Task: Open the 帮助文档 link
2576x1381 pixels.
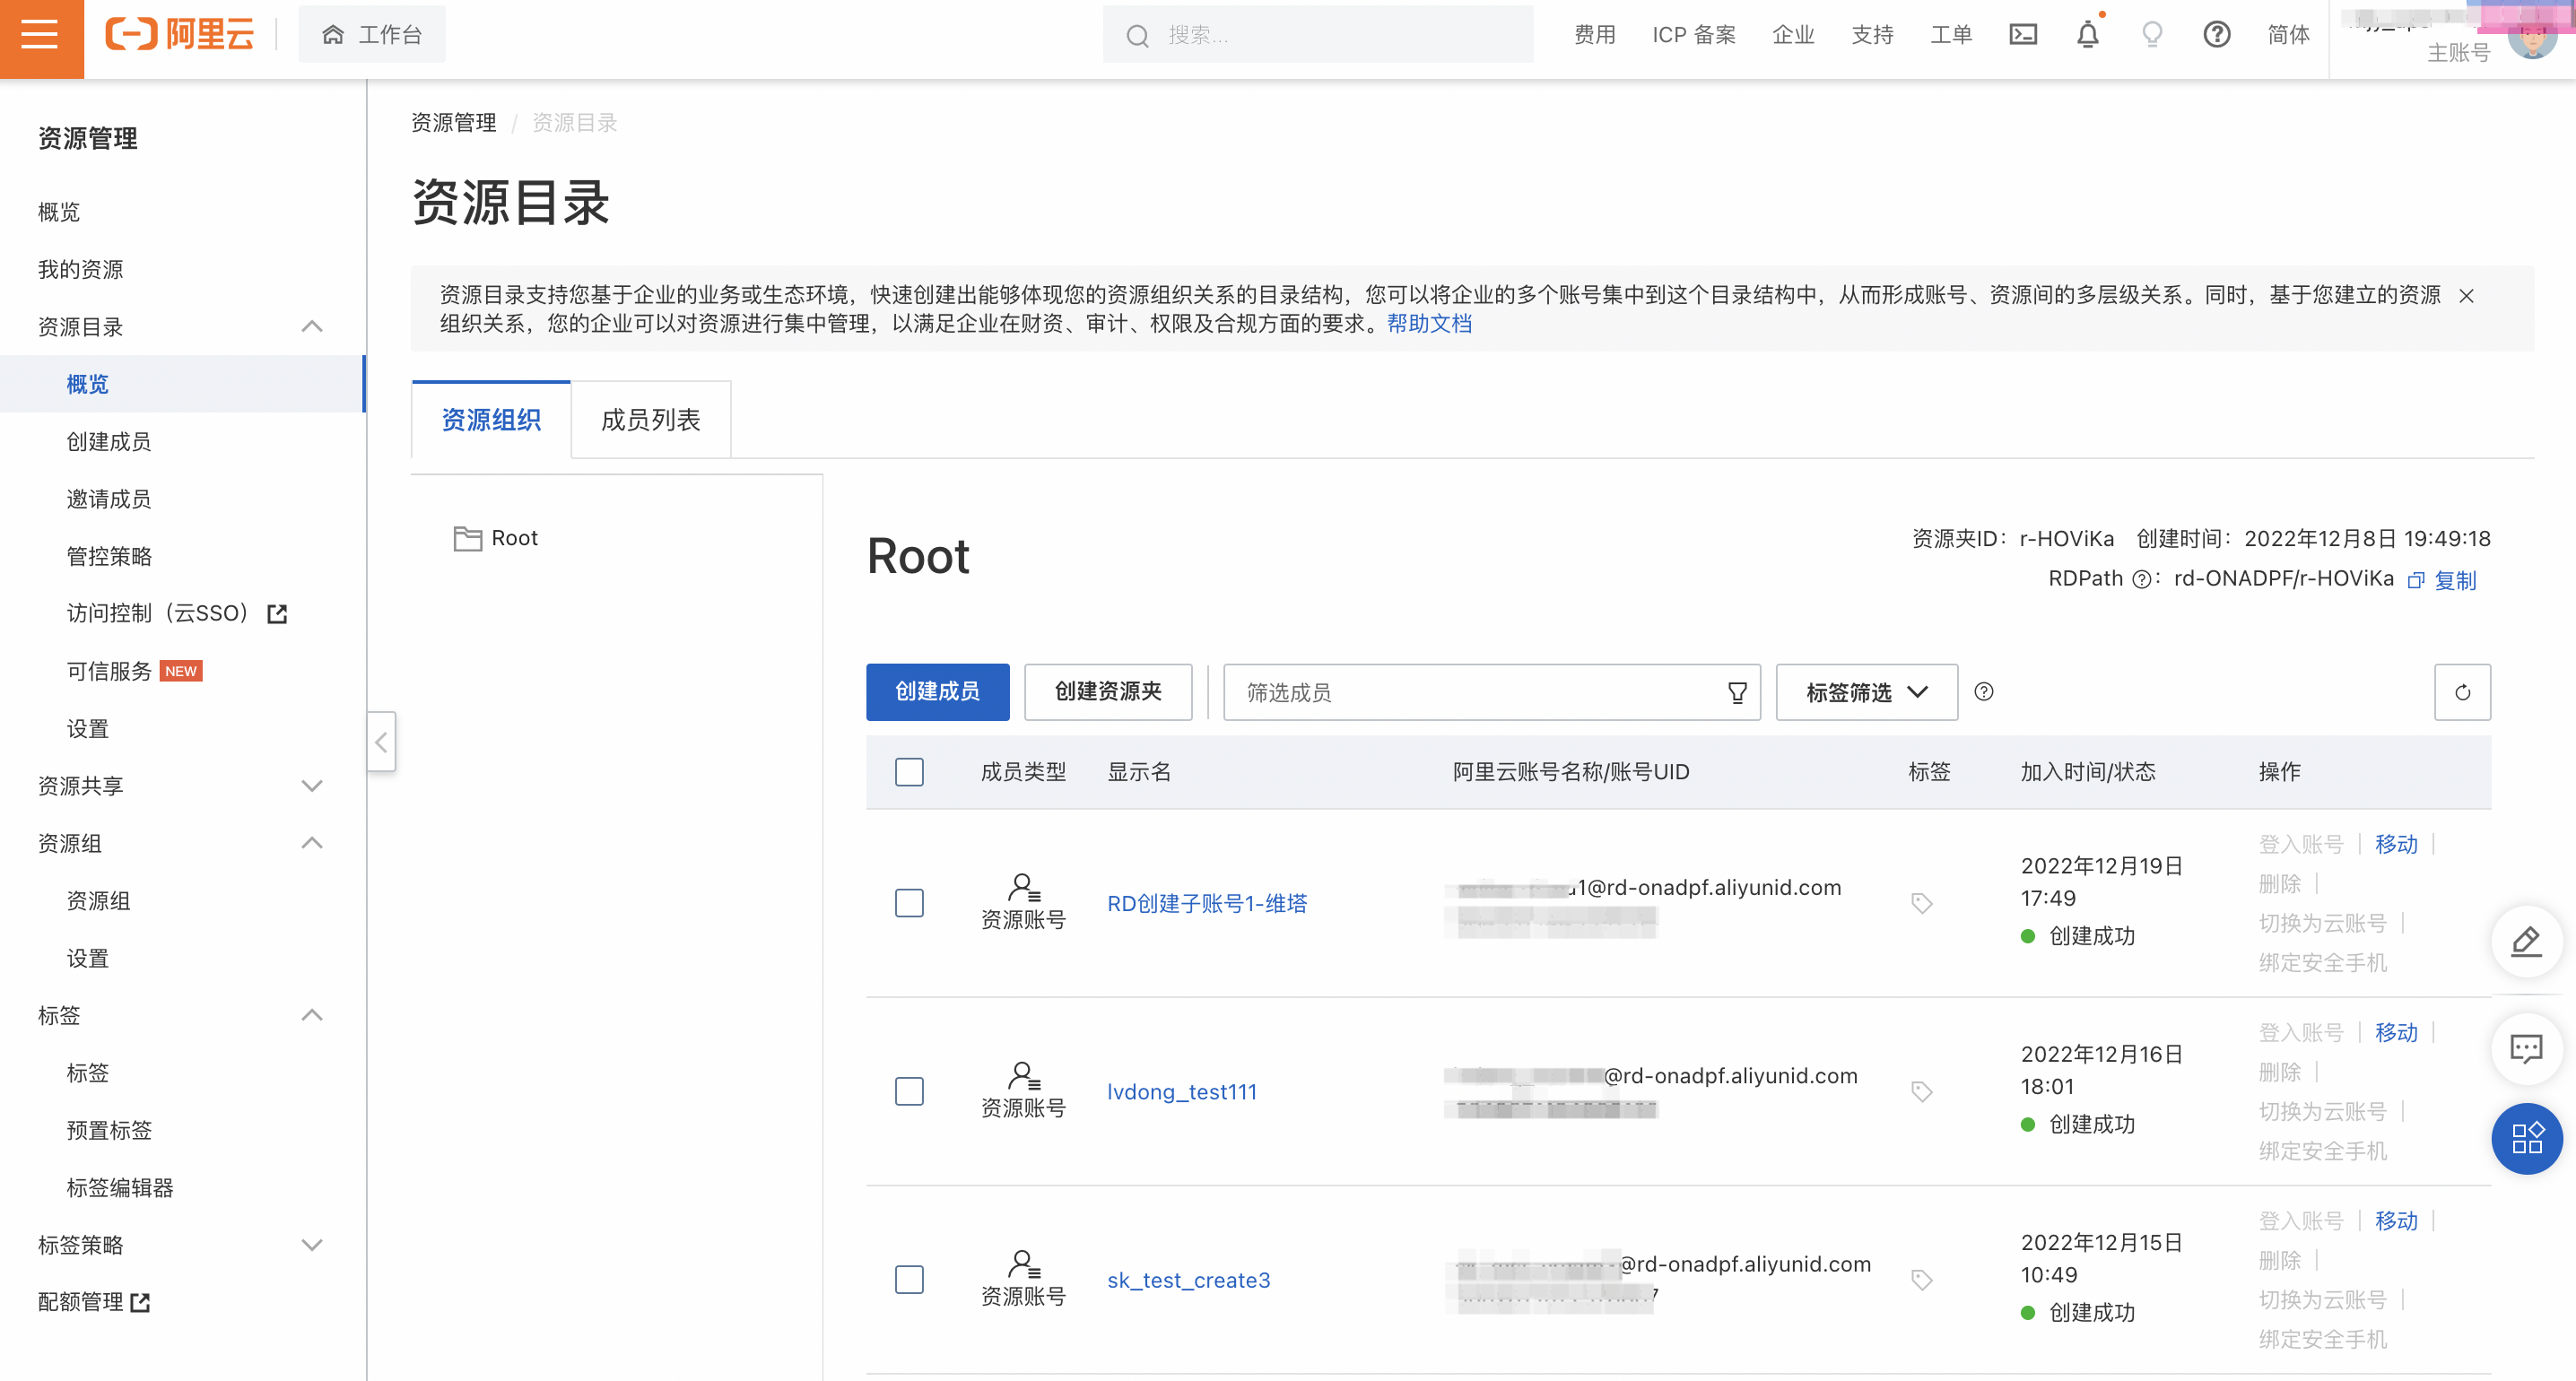Action: pos(1429,324)
